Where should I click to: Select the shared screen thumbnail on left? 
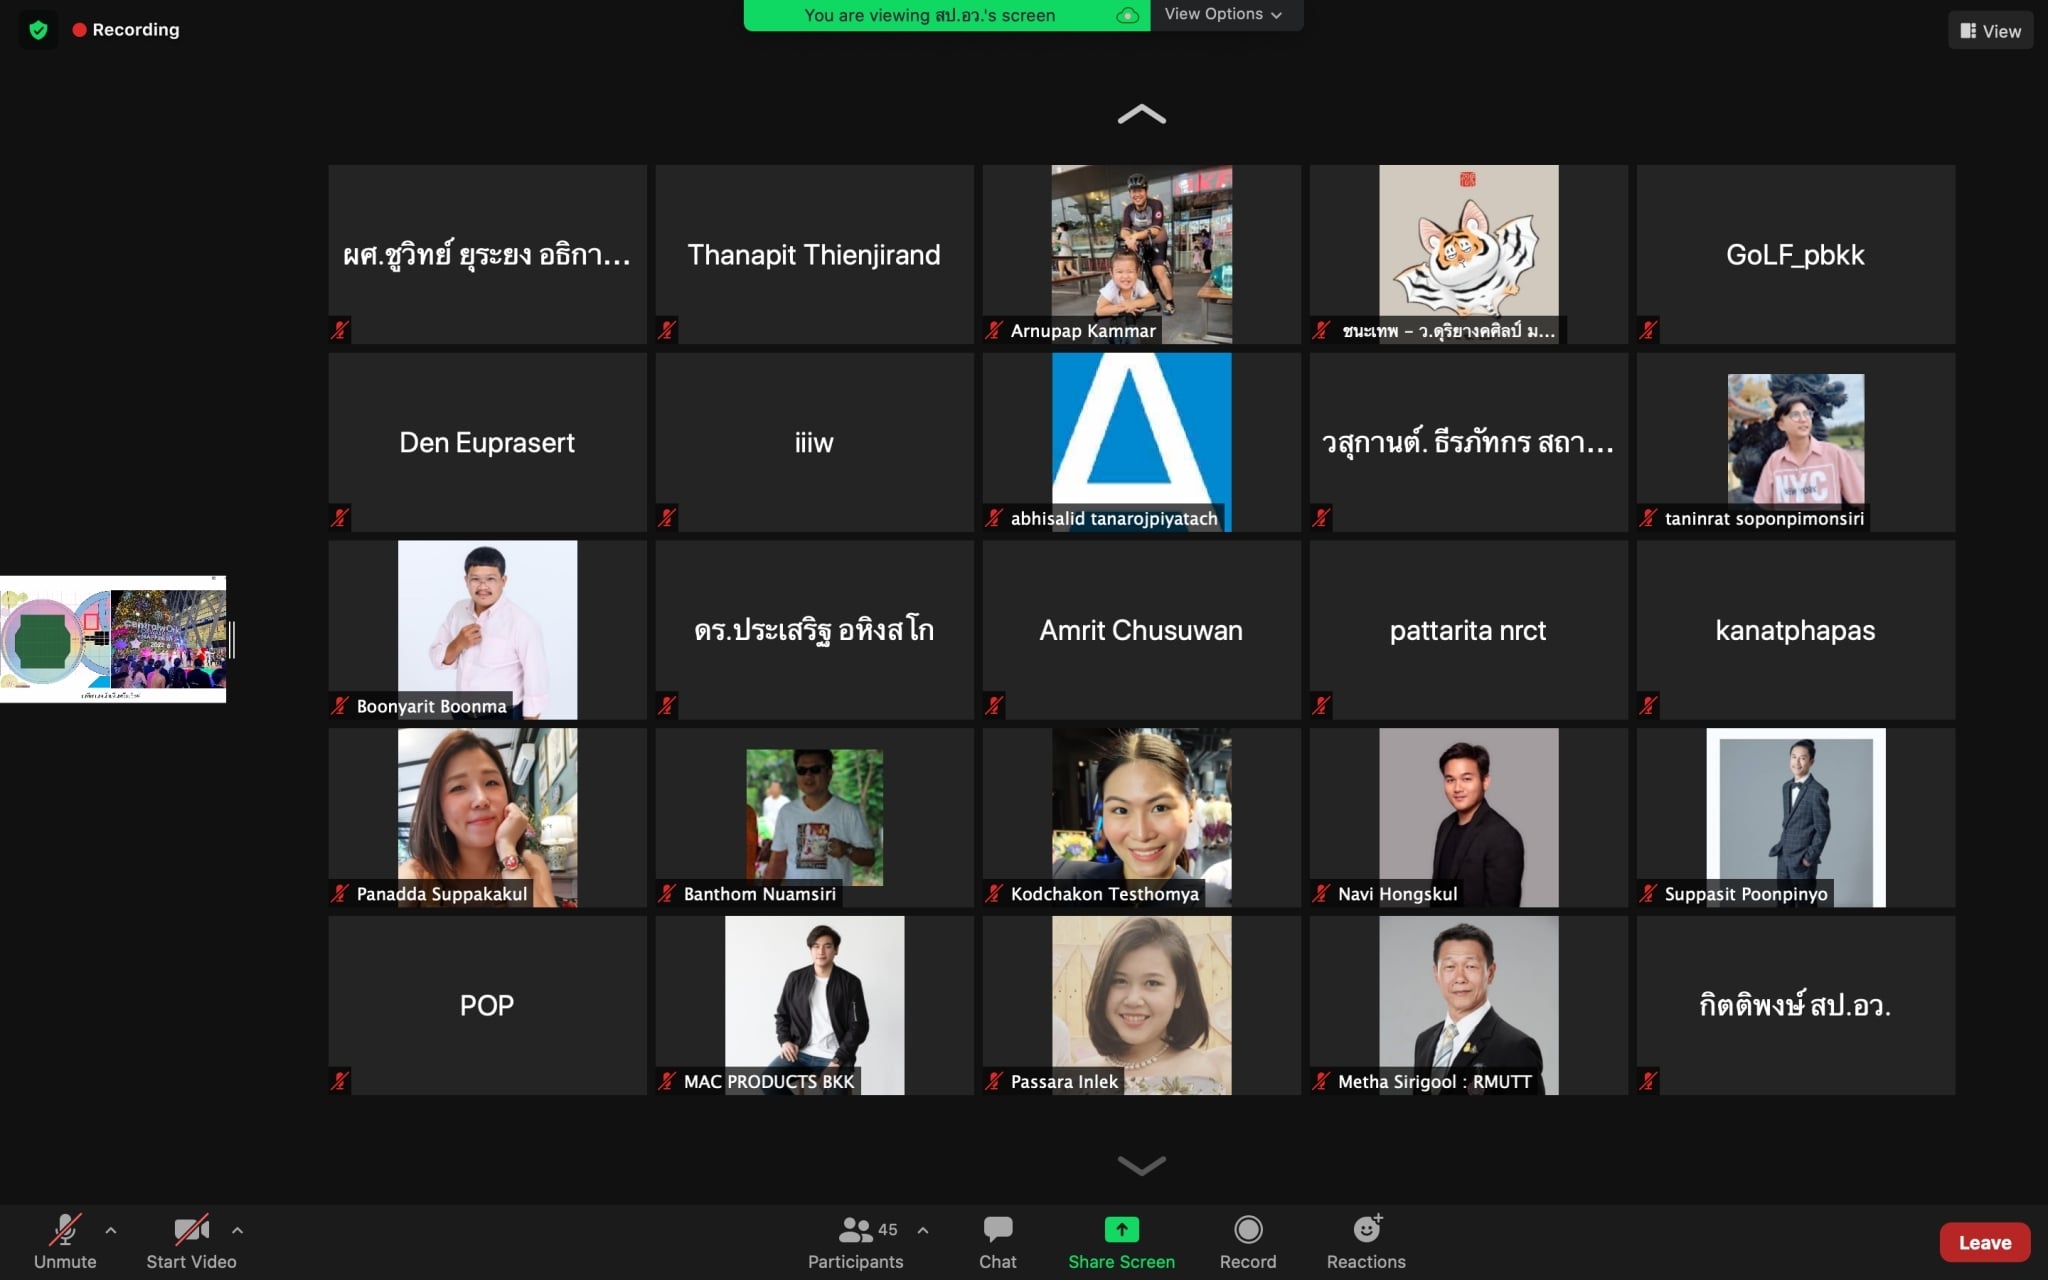point(113,639)
